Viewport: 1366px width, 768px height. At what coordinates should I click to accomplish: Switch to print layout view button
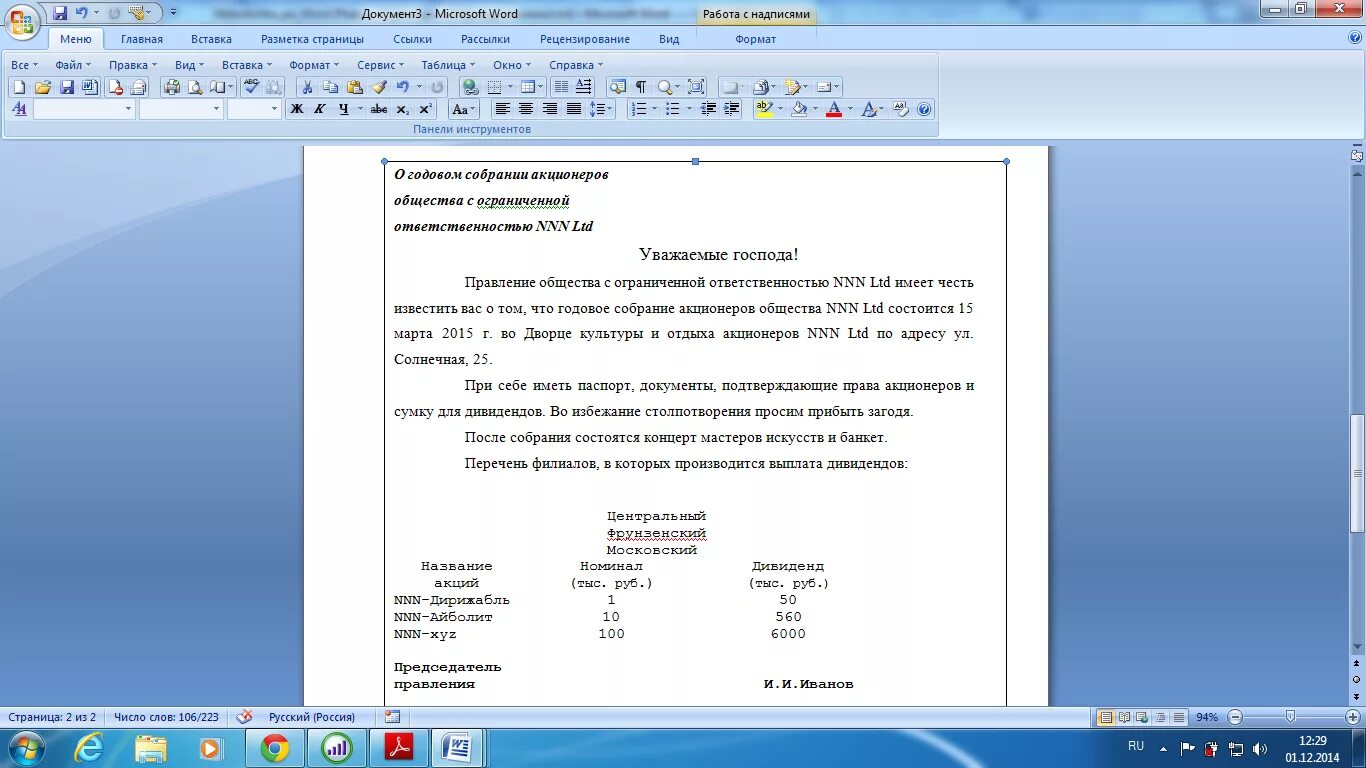[x=1105, y=717]
